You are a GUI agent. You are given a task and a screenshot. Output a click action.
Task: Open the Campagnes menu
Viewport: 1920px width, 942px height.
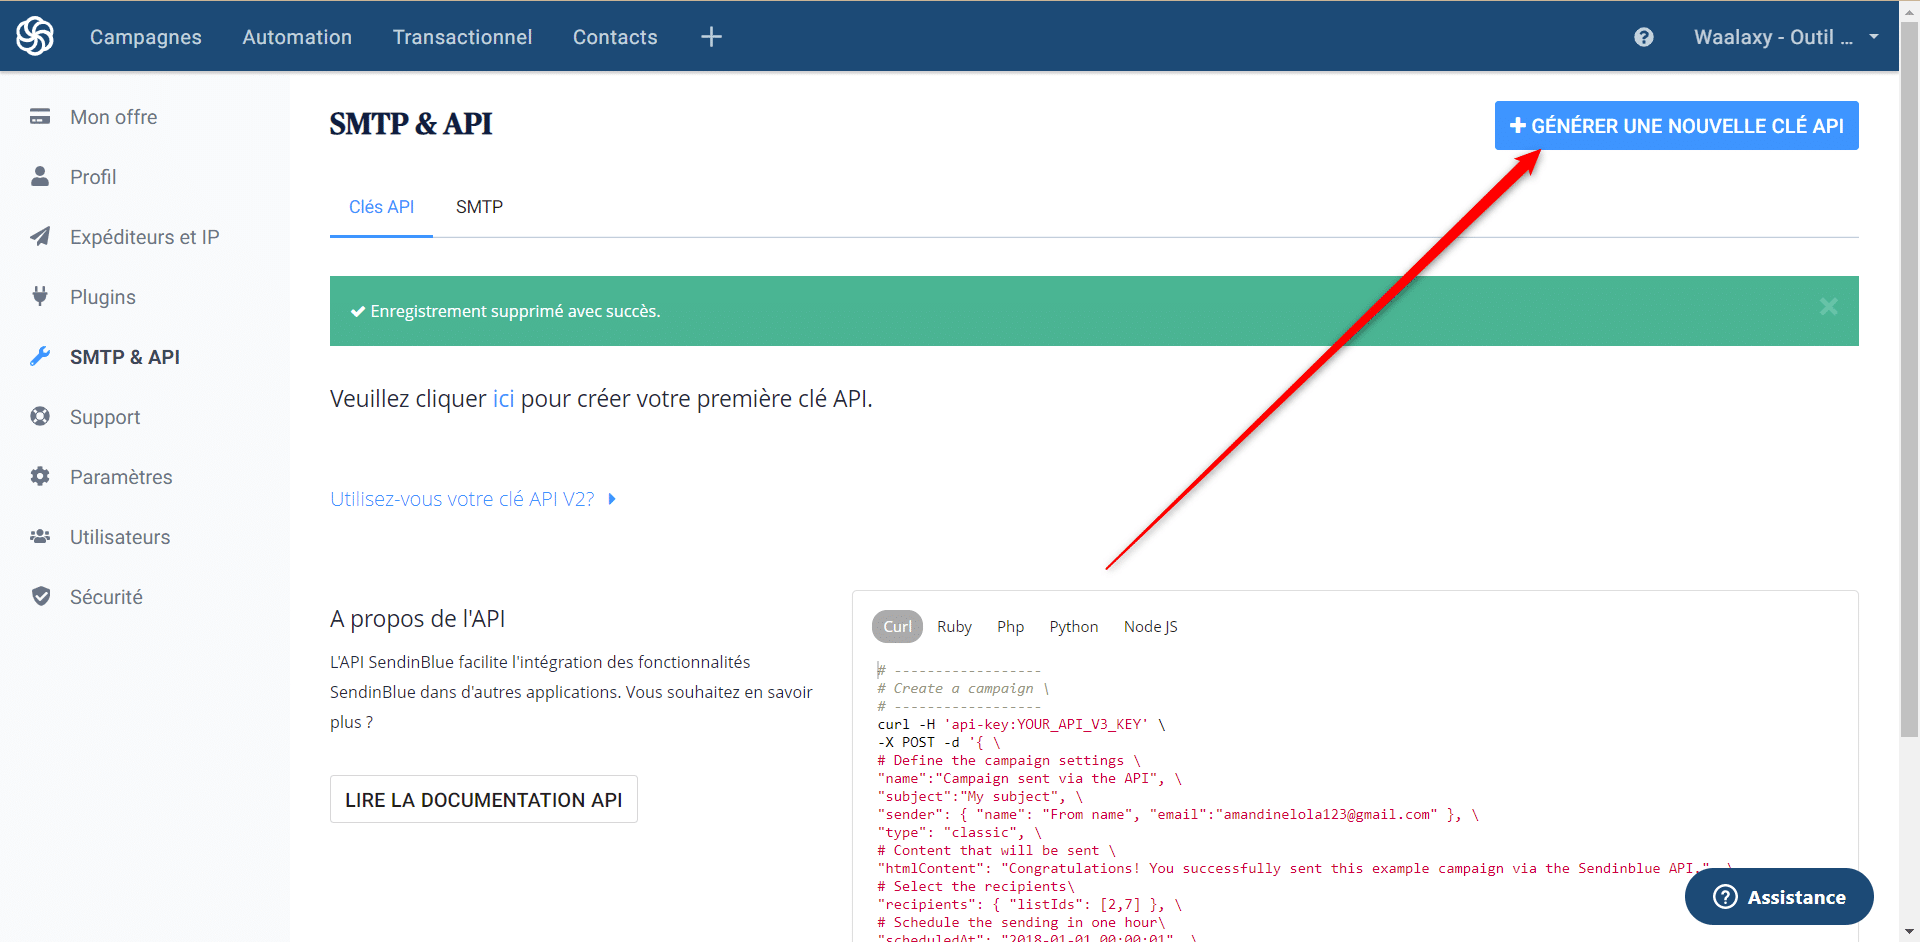[146, 37]
